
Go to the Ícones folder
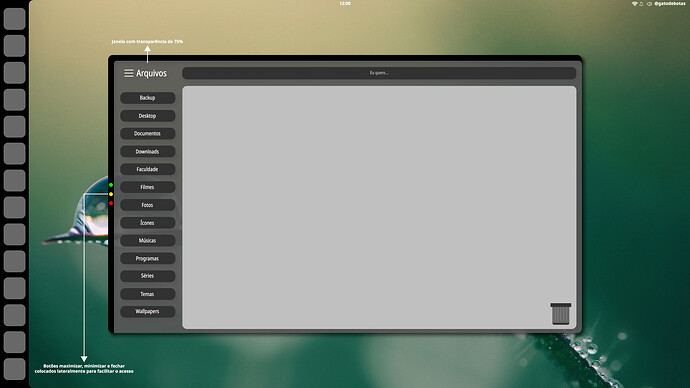click(147, 223)
